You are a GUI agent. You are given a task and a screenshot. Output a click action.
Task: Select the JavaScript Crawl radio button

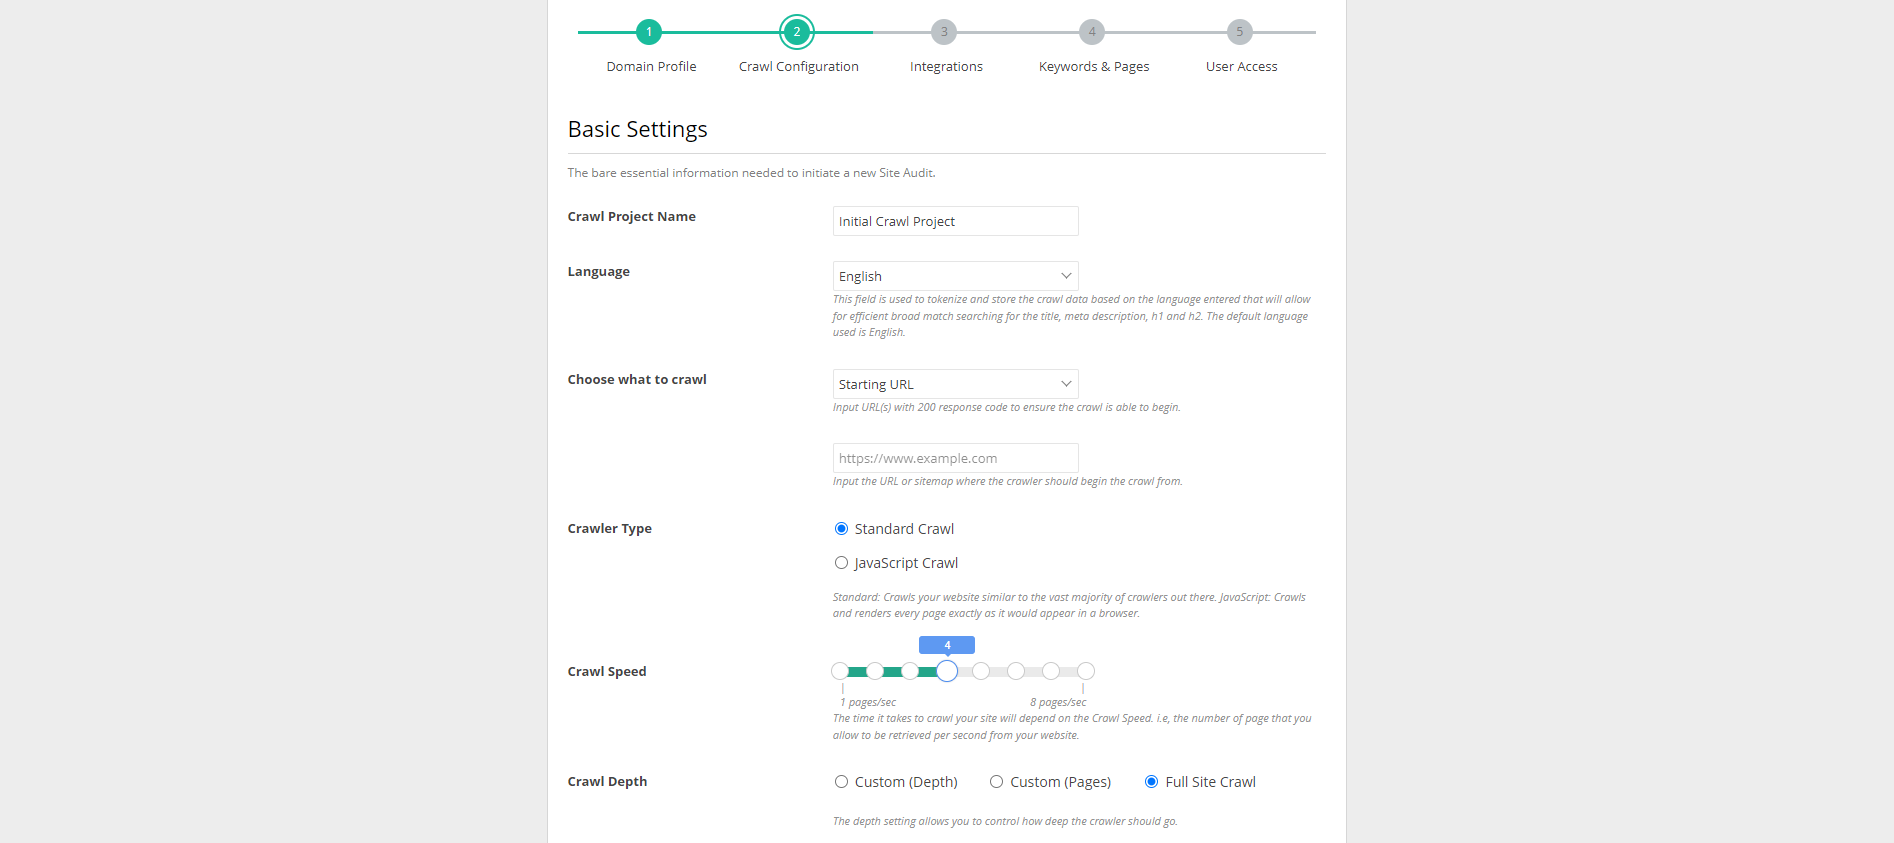coord(842,563)
